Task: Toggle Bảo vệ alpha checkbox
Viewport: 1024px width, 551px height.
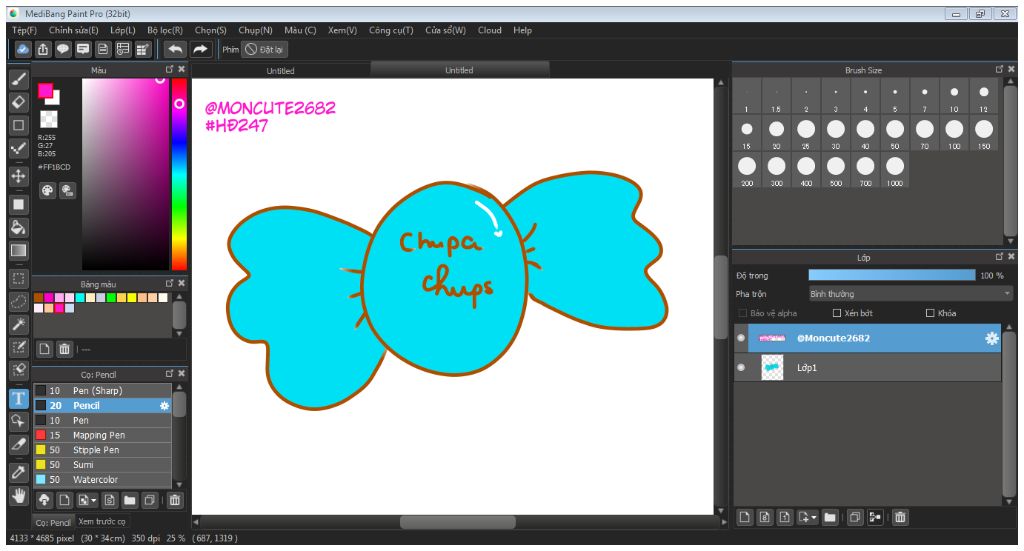Action: [x=742, y=313]
